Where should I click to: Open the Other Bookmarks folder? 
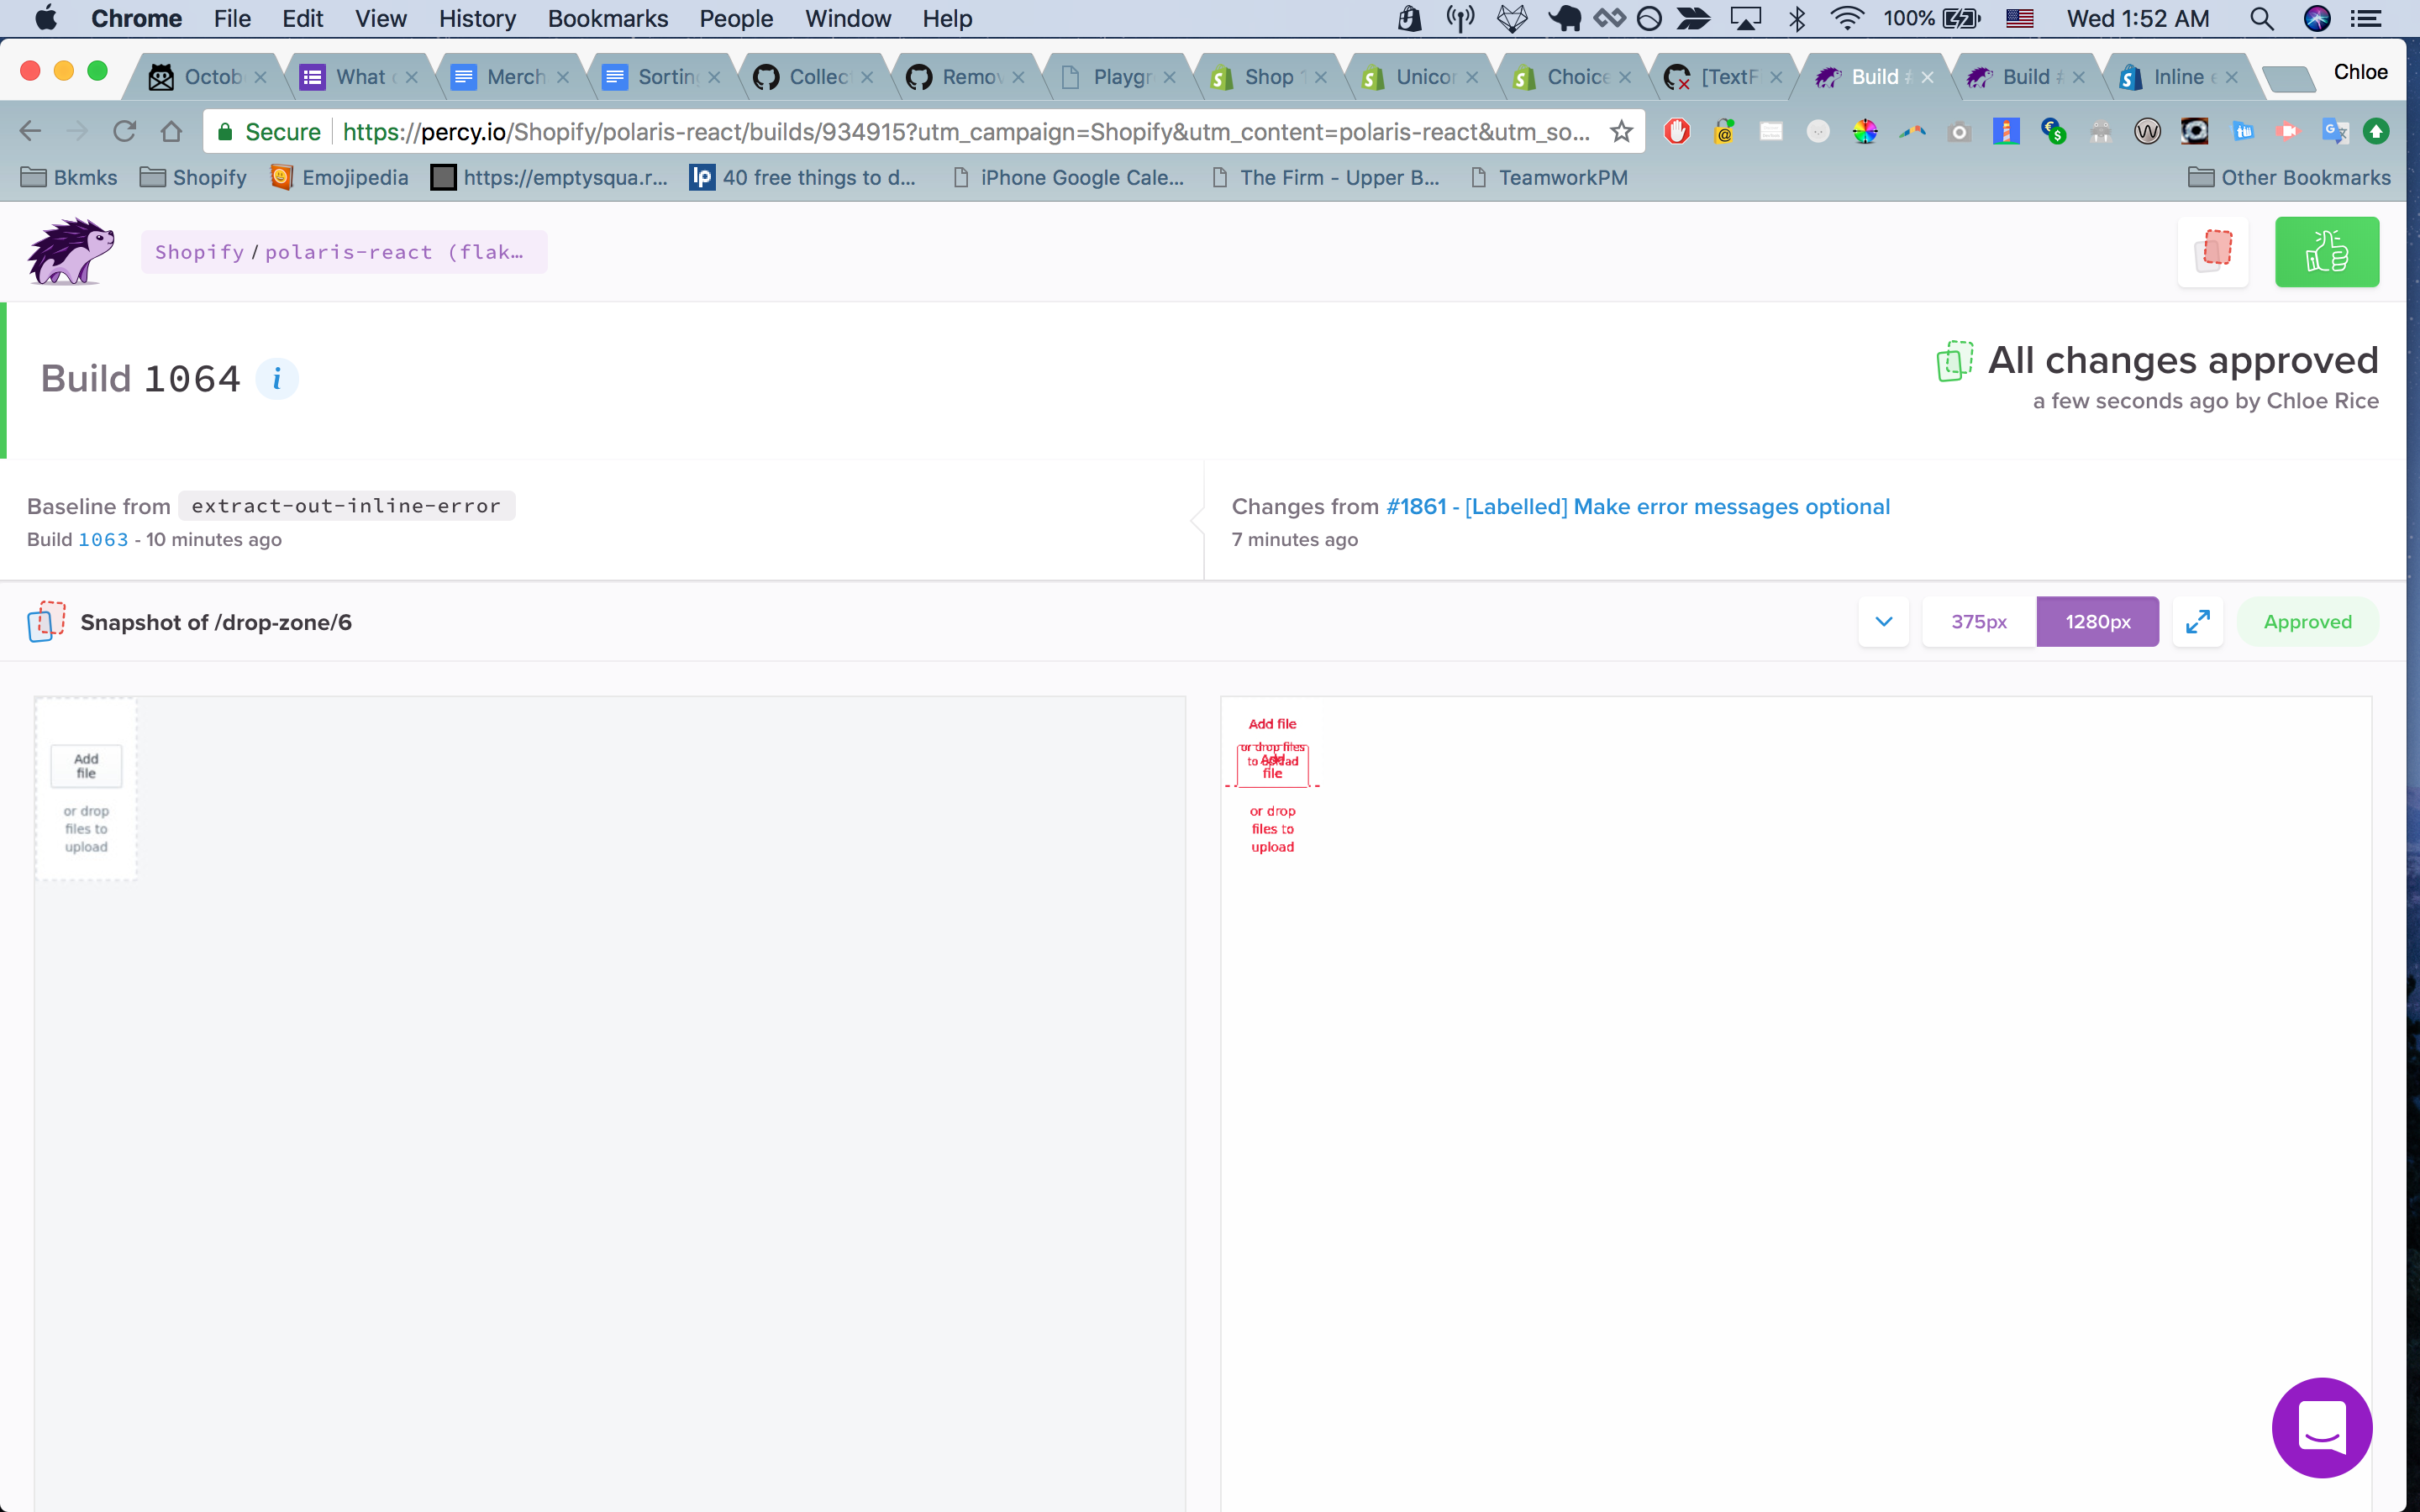[2289, 177]
